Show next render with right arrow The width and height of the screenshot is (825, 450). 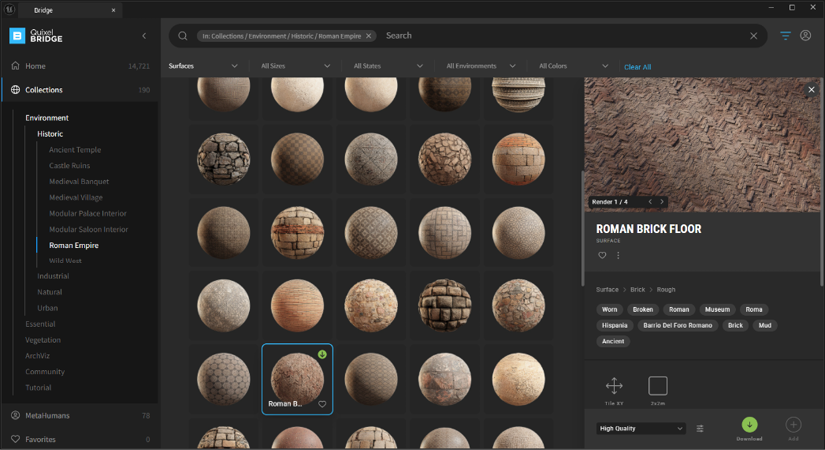coord(662,202)
